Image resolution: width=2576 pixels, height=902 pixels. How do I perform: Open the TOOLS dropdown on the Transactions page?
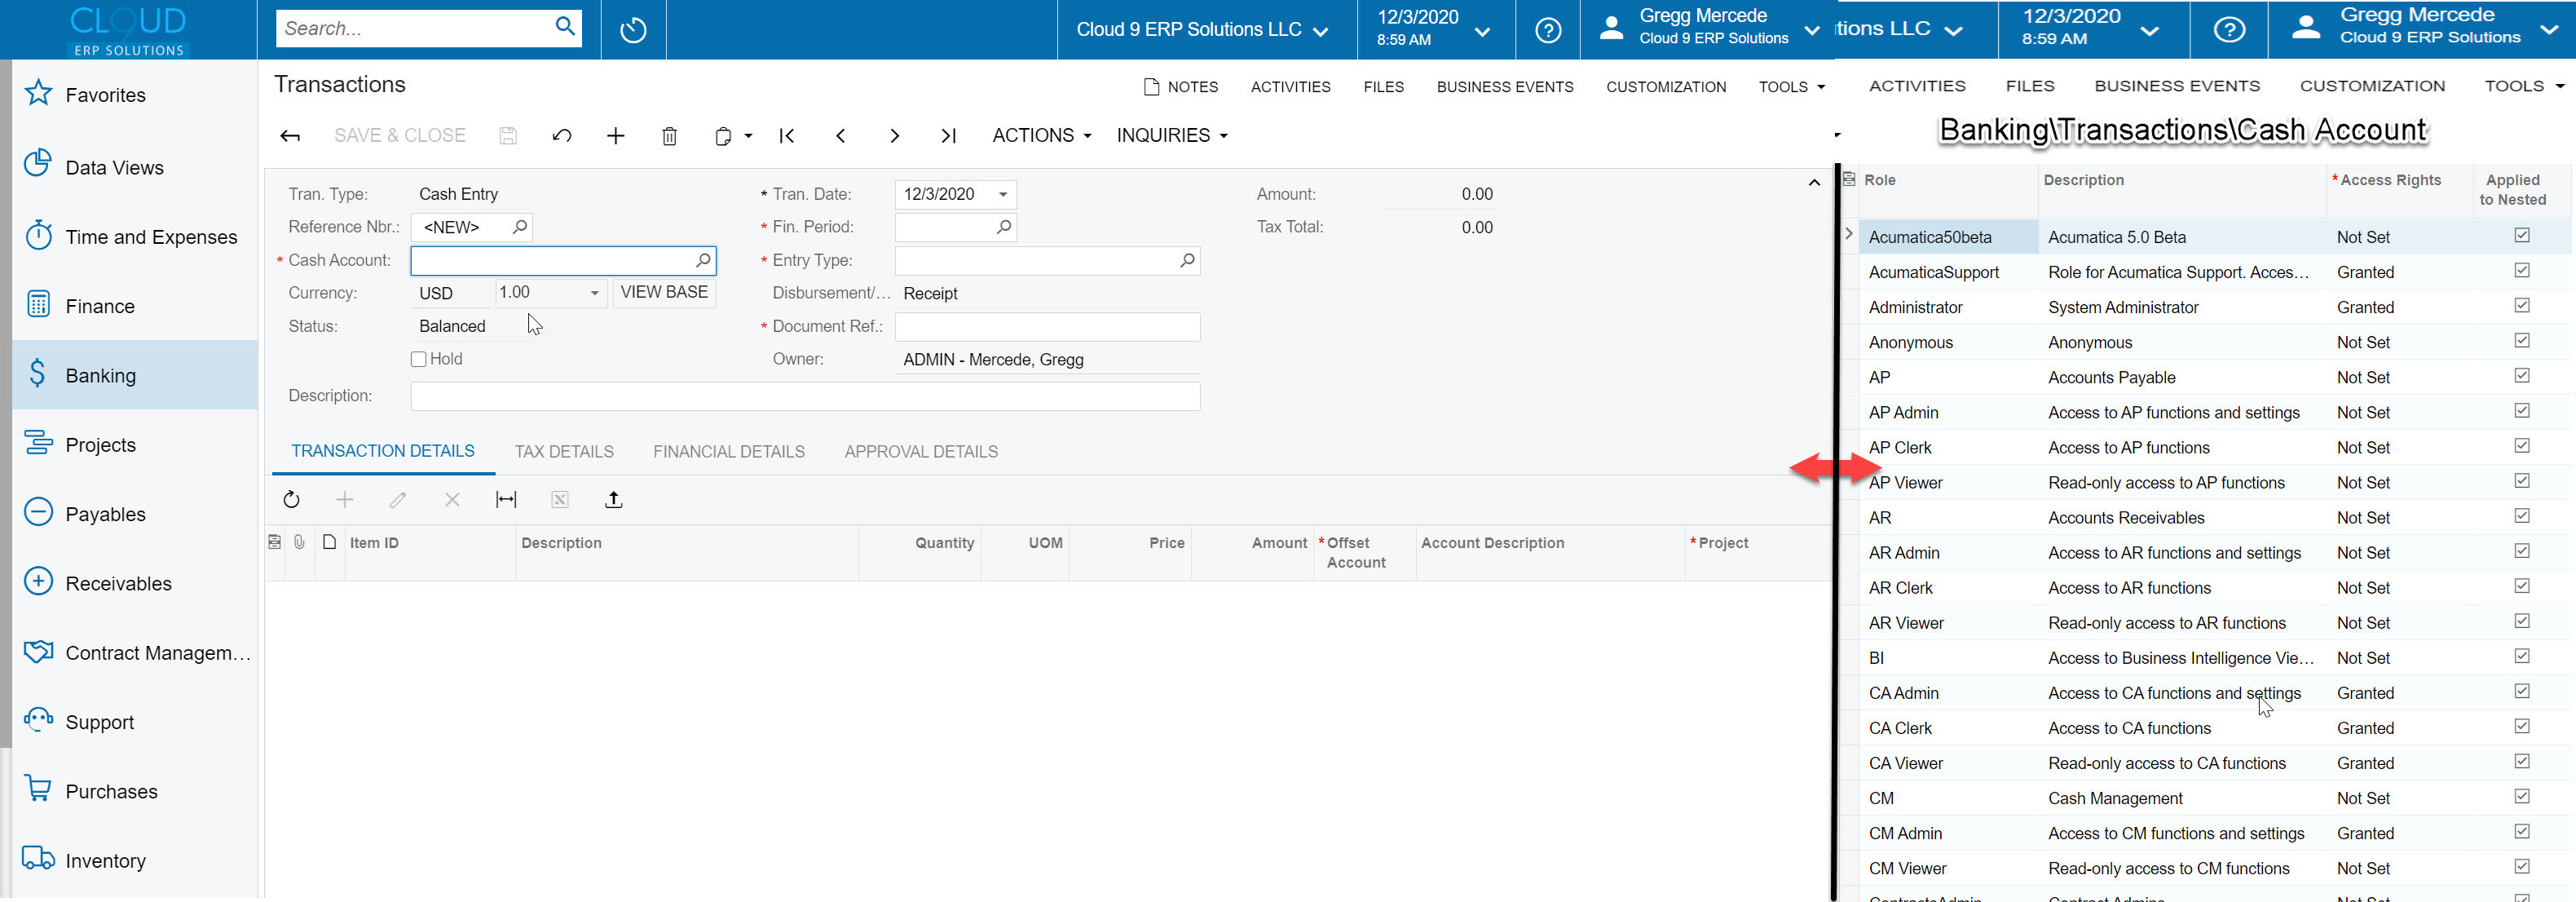pos(1791,87)
